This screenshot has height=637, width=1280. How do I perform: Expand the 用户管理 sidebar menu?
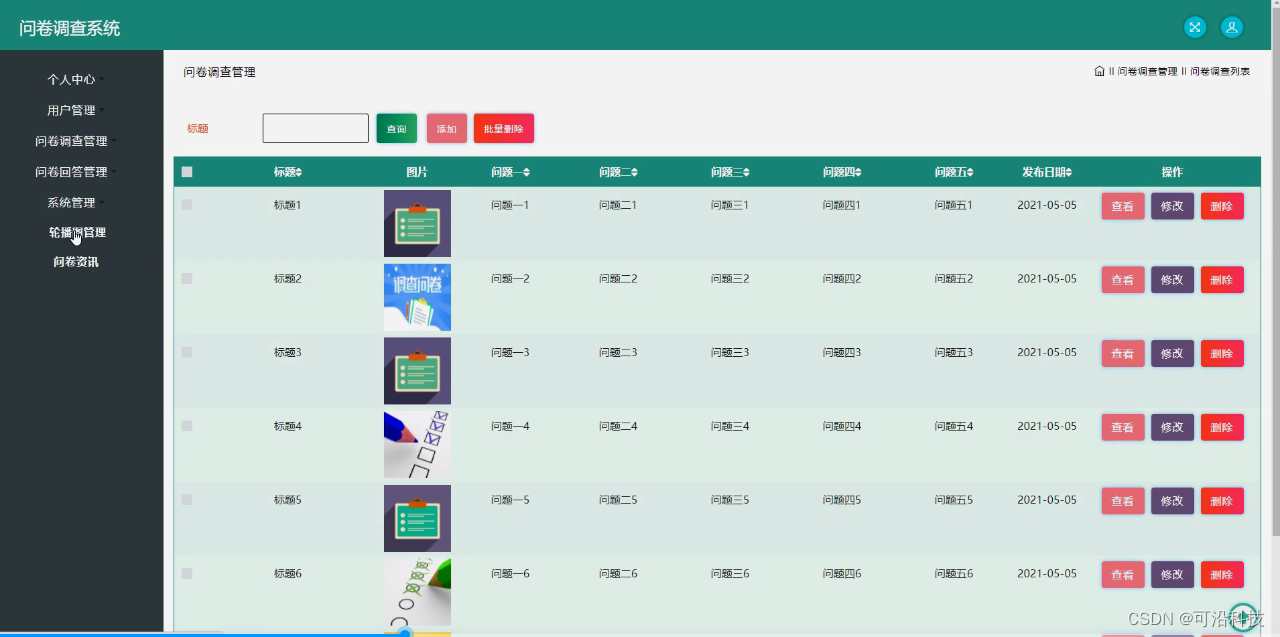(76, 110)
